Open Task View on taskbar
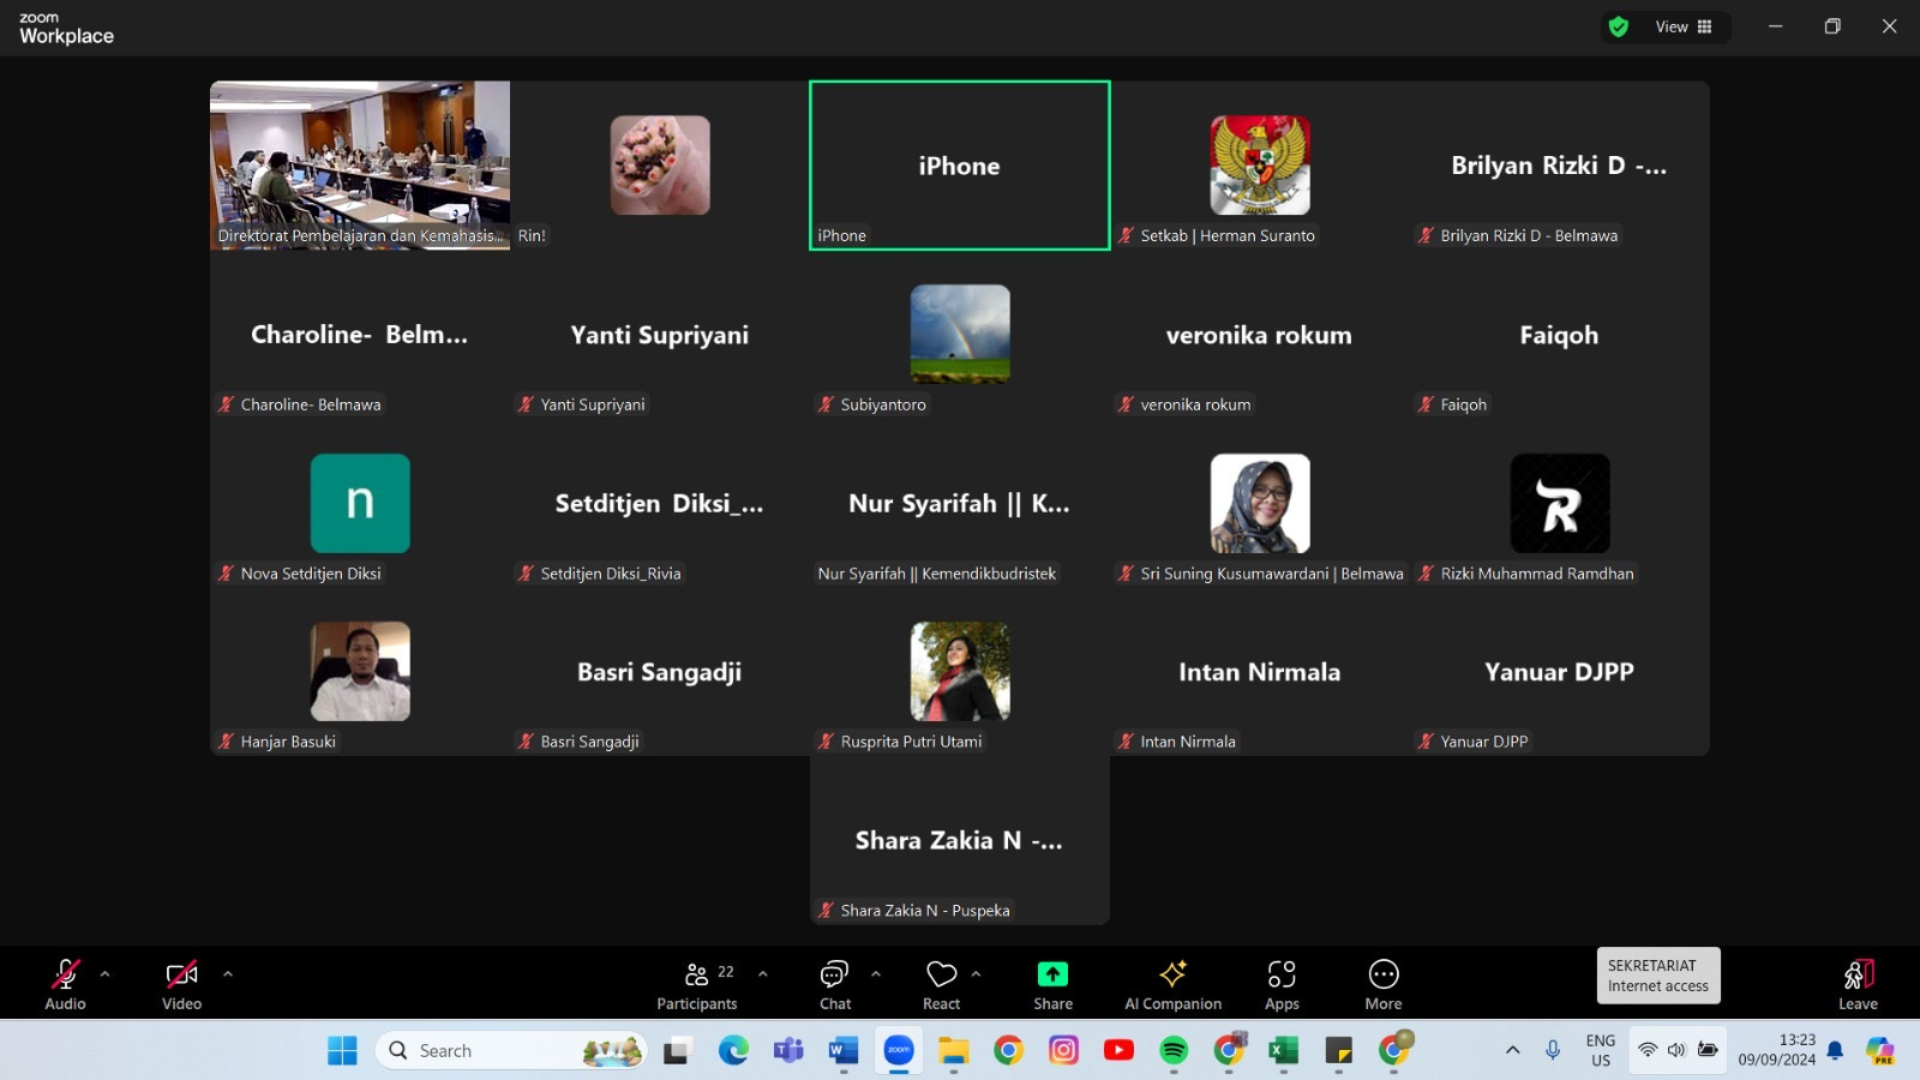 [678, 1050]
